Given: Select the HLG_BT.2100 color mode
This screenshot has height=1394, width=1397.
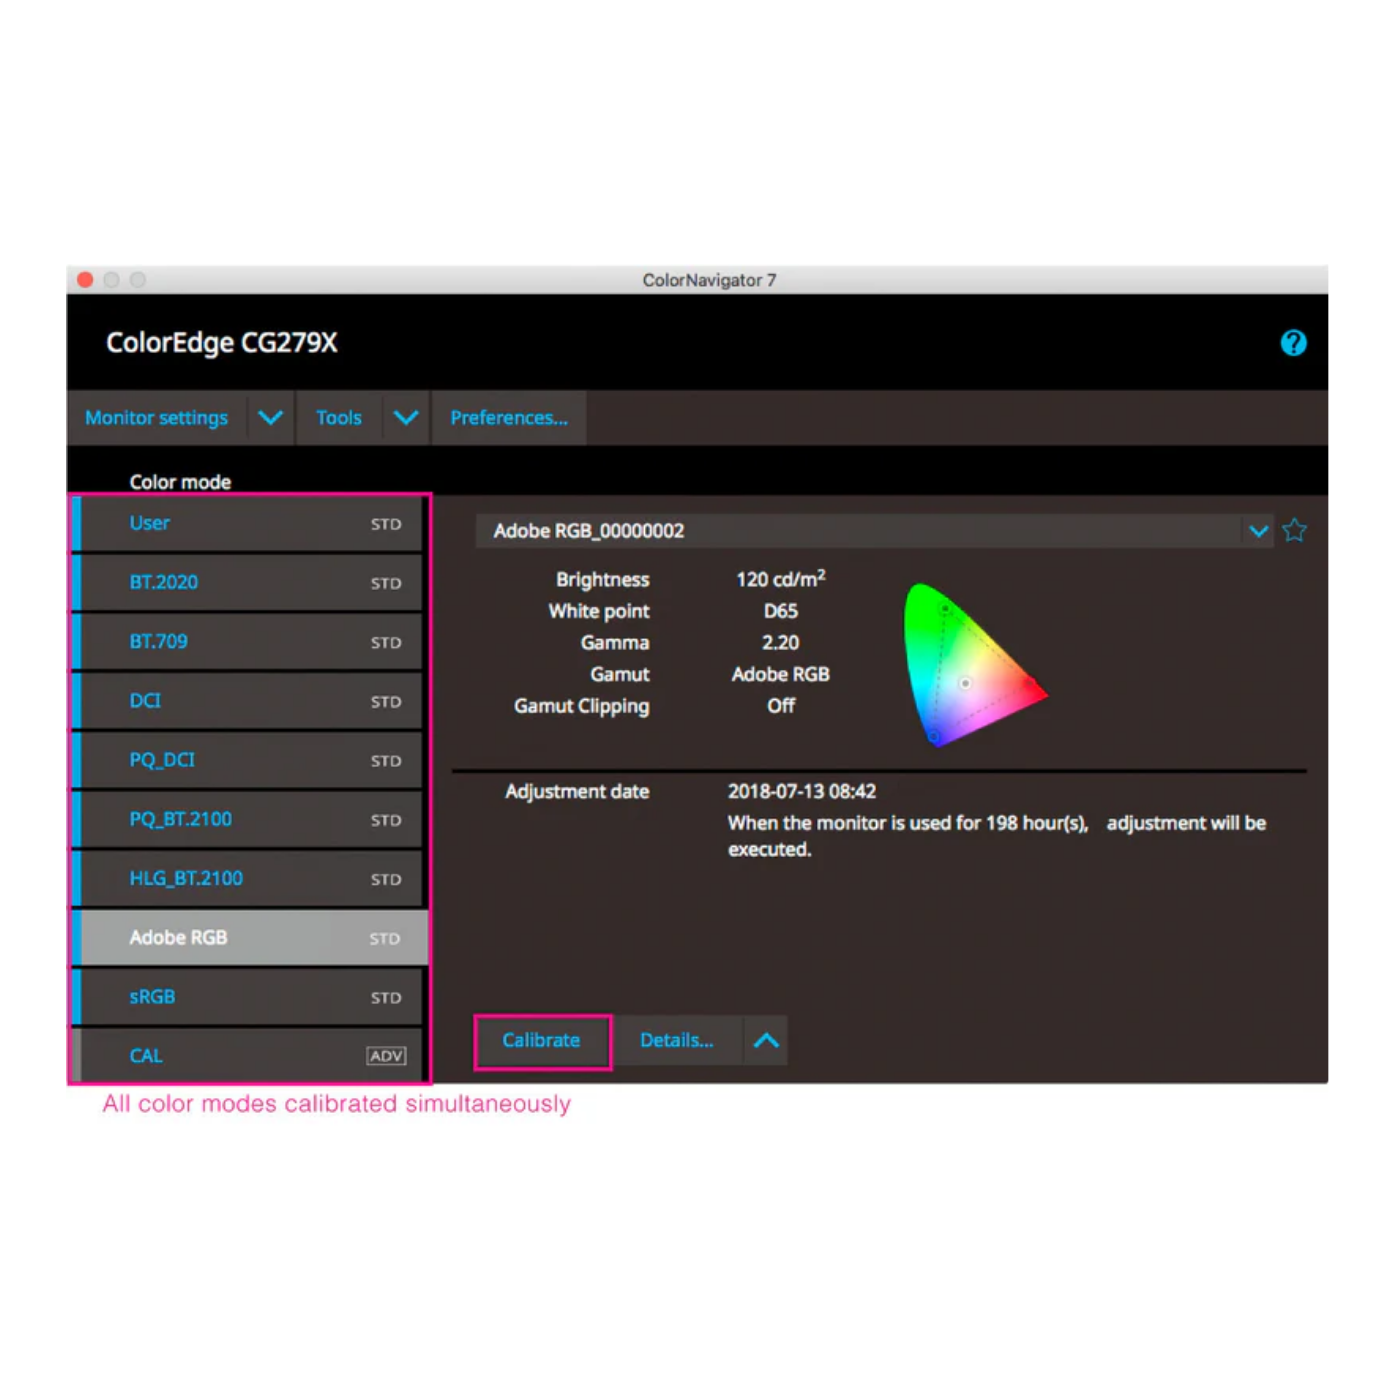Looking at the screenshot, I should pyautogui.click(x=246, y=878).
